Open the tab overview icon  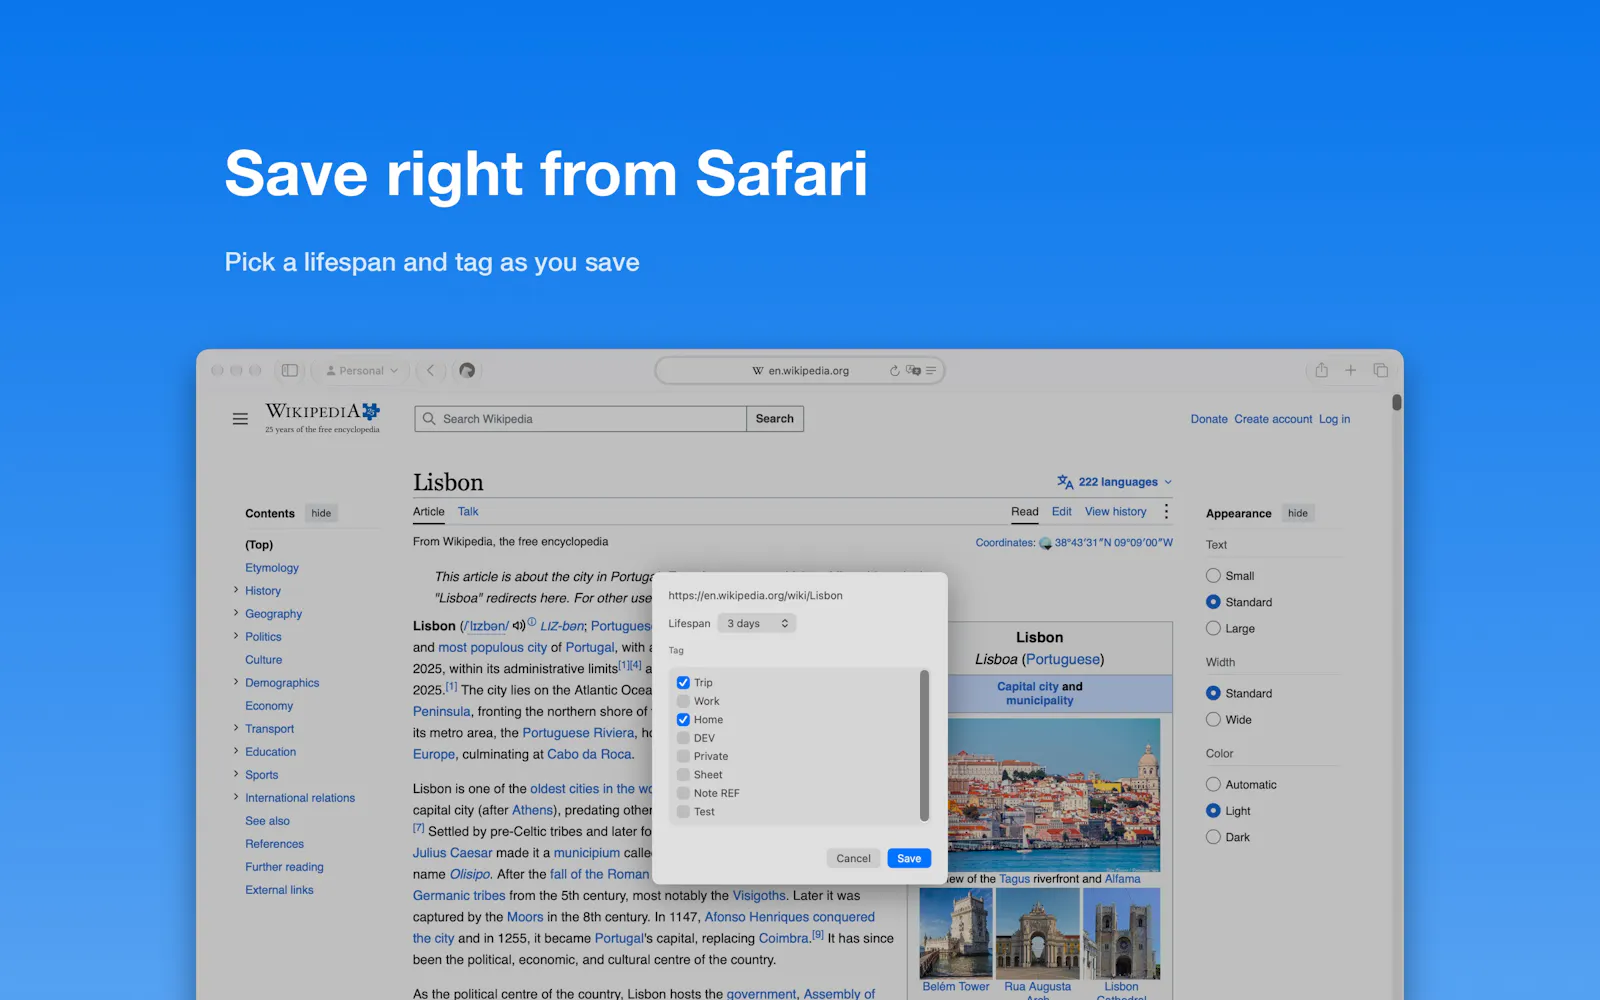pyautogui.click(x=1381, y=370)
